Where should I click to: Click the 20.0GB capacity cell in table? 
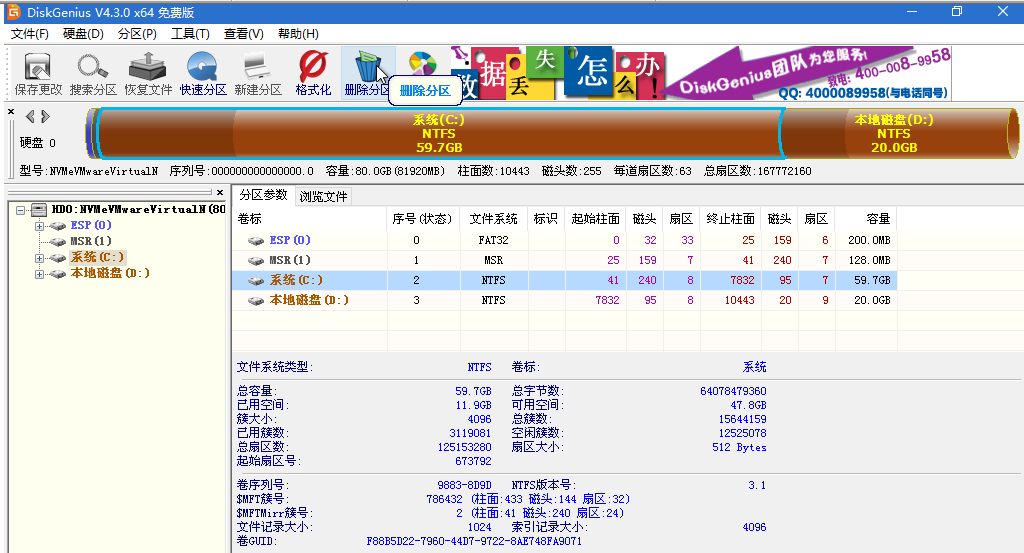[866, 300]
